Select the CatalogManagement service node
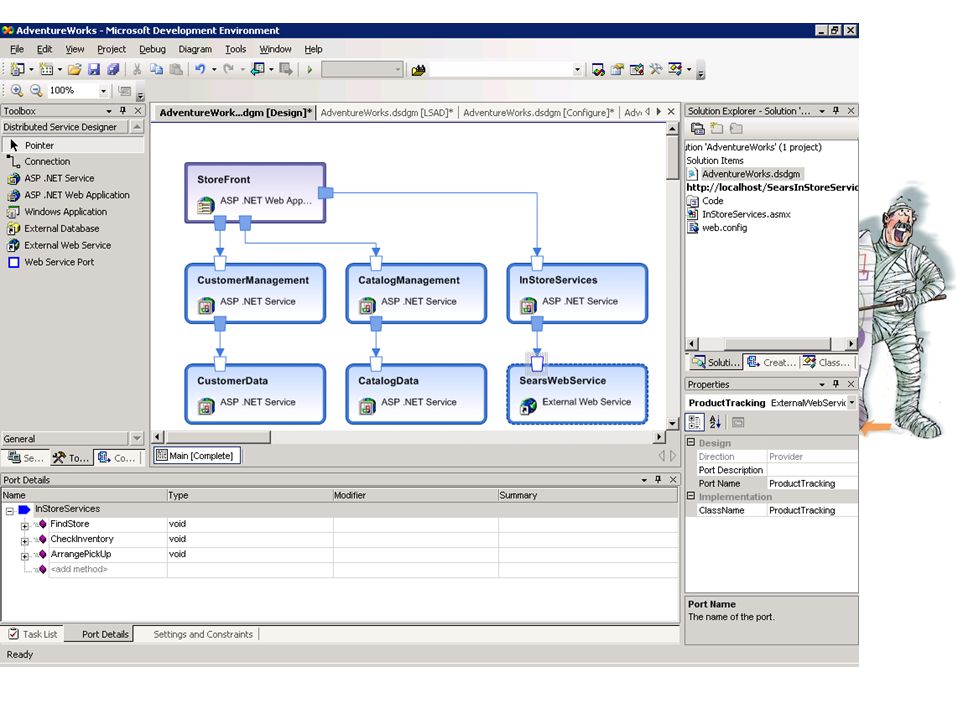 [x=416, y=293]
